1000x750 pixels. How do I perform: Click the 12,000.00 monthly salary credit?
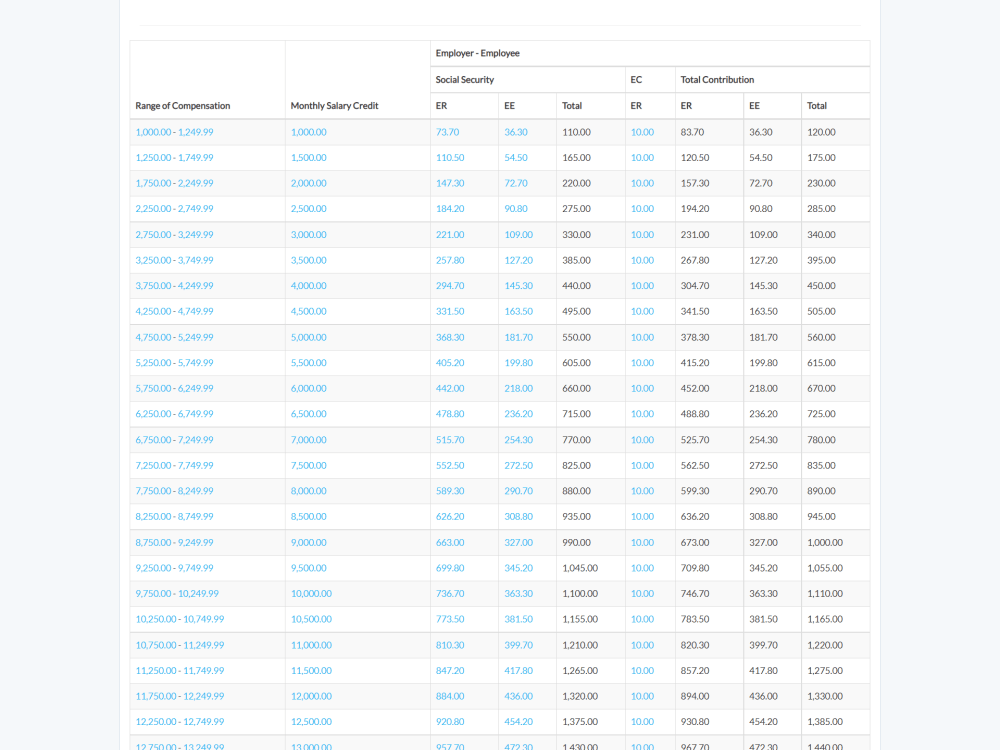(311, 696)
